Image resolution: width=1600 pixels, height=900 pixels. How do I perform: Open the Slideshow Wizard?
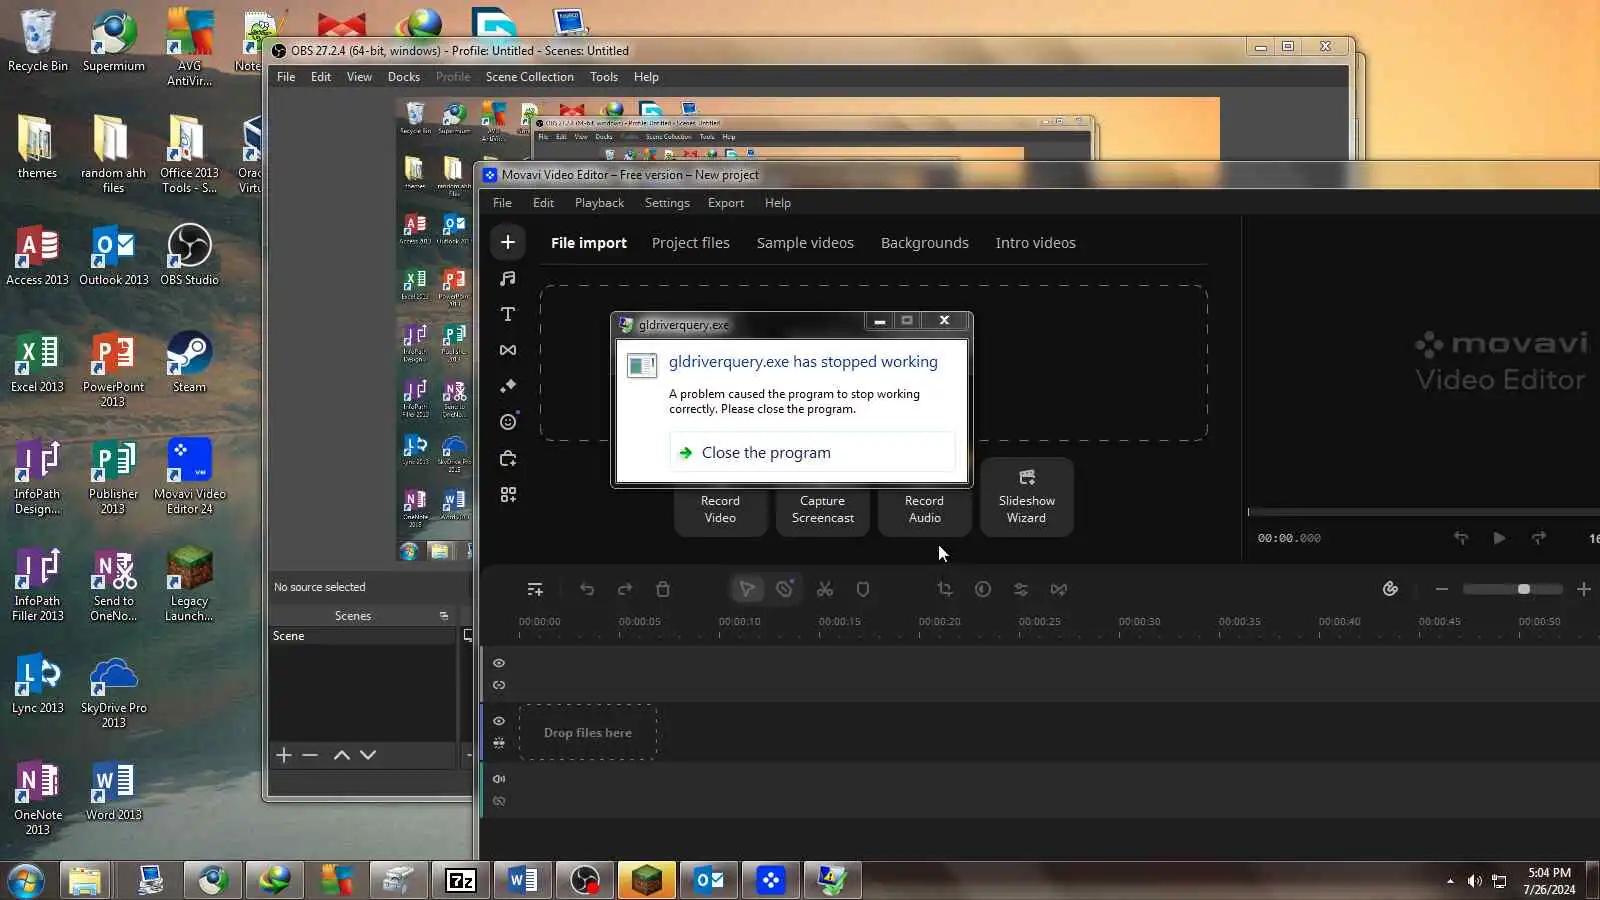1027,497
